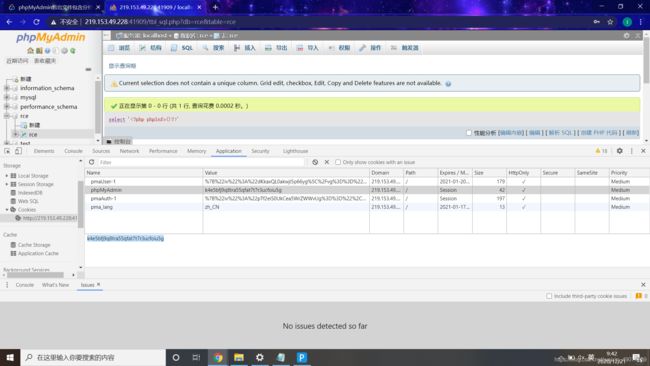Image resolution: width=650 pixels, height=366 pixels.
Task: Collapse the Cookies tree section
Action: point(7,210)
